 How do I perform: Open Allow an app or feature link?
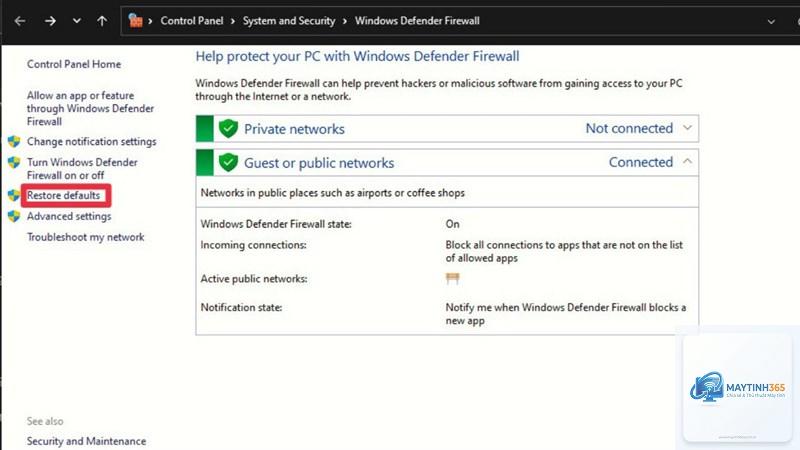(x=90, y=108)
